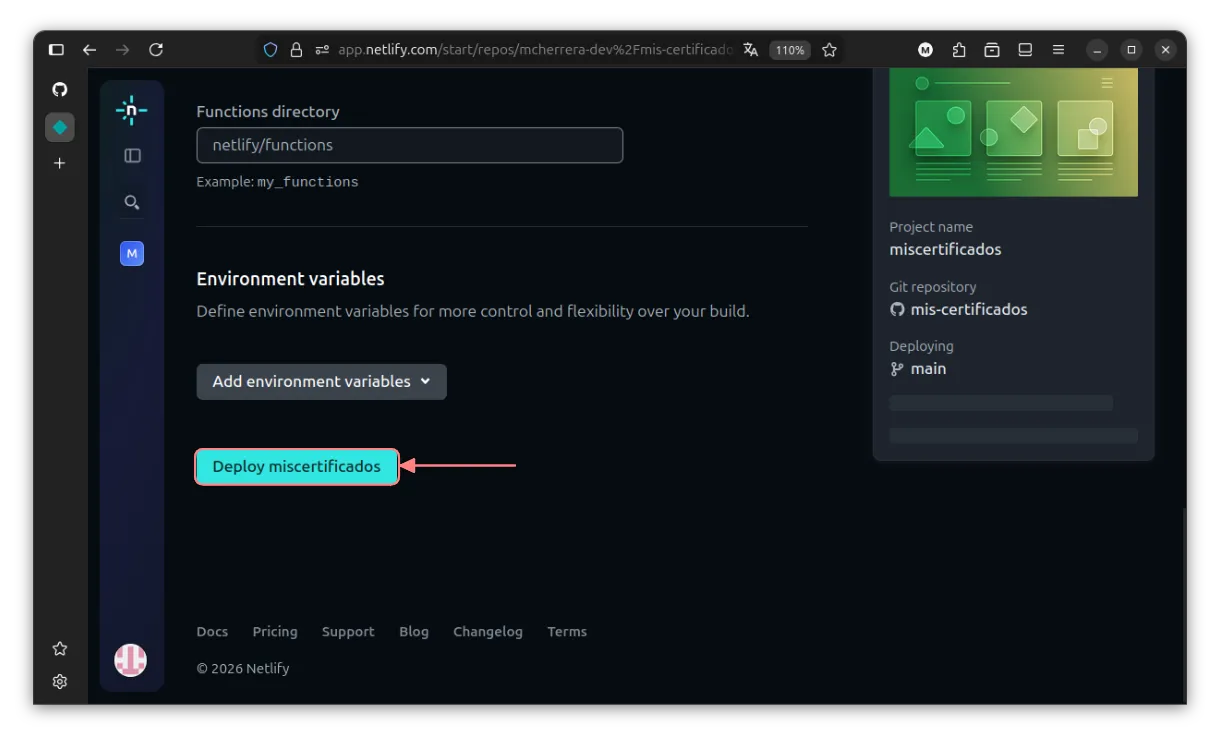The width and height of the screenshot is (1220, 740).
Task: Reload the page
Action: pos(156,50)
